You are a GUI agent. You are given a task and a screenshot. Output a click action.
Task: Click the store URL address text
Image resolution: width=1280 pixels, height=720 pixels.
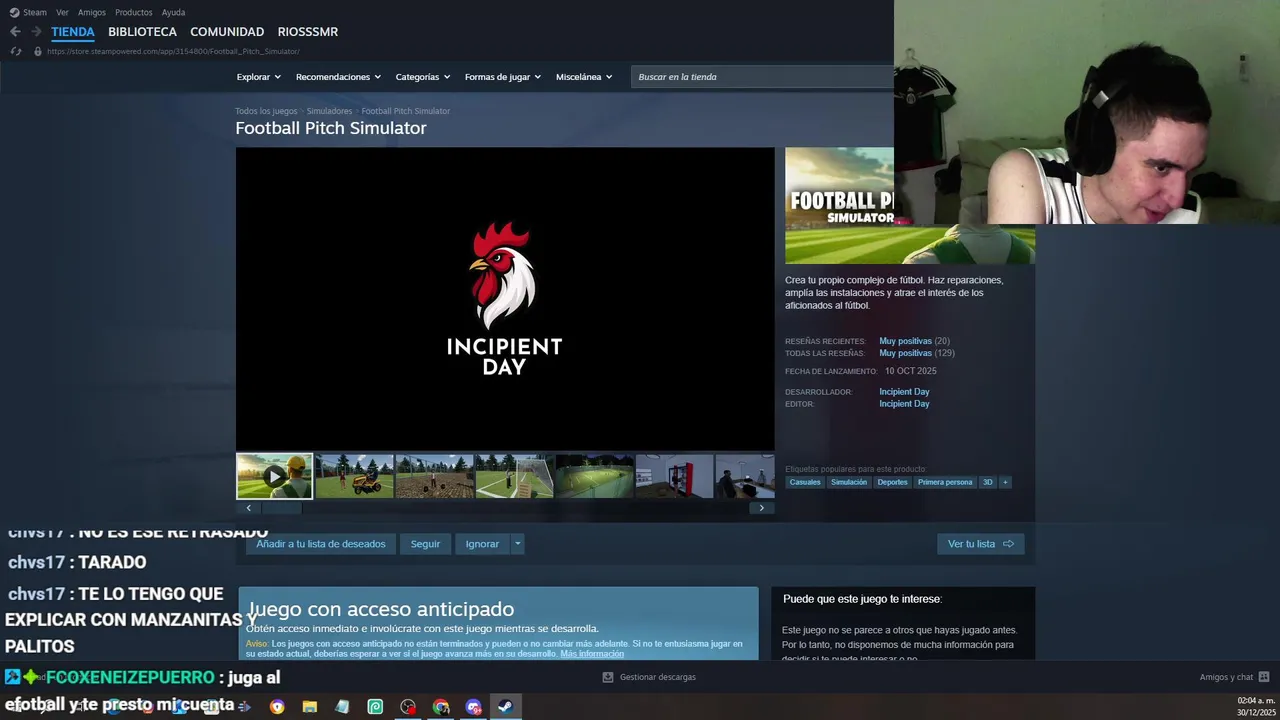[x=173, y=51]
